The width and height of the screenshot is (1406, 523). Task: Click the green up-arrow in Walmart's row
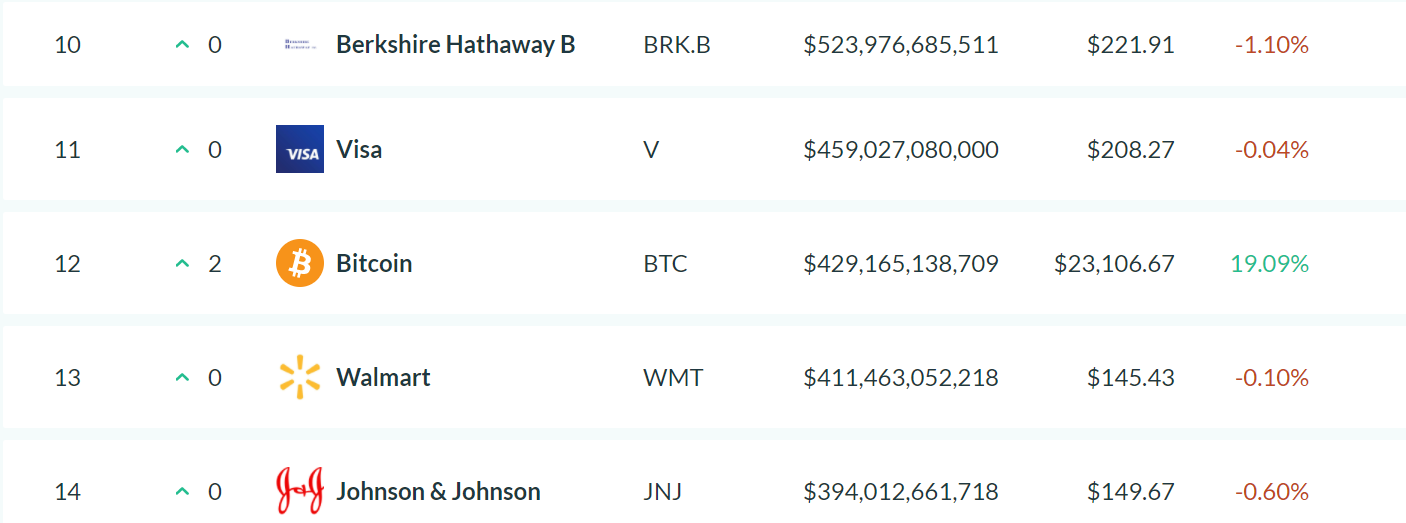182,378
